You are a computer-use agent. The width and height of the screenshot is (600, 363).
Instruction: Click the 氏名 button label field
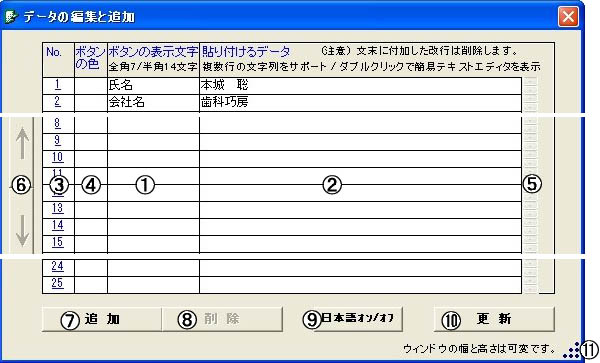(153, 86)
